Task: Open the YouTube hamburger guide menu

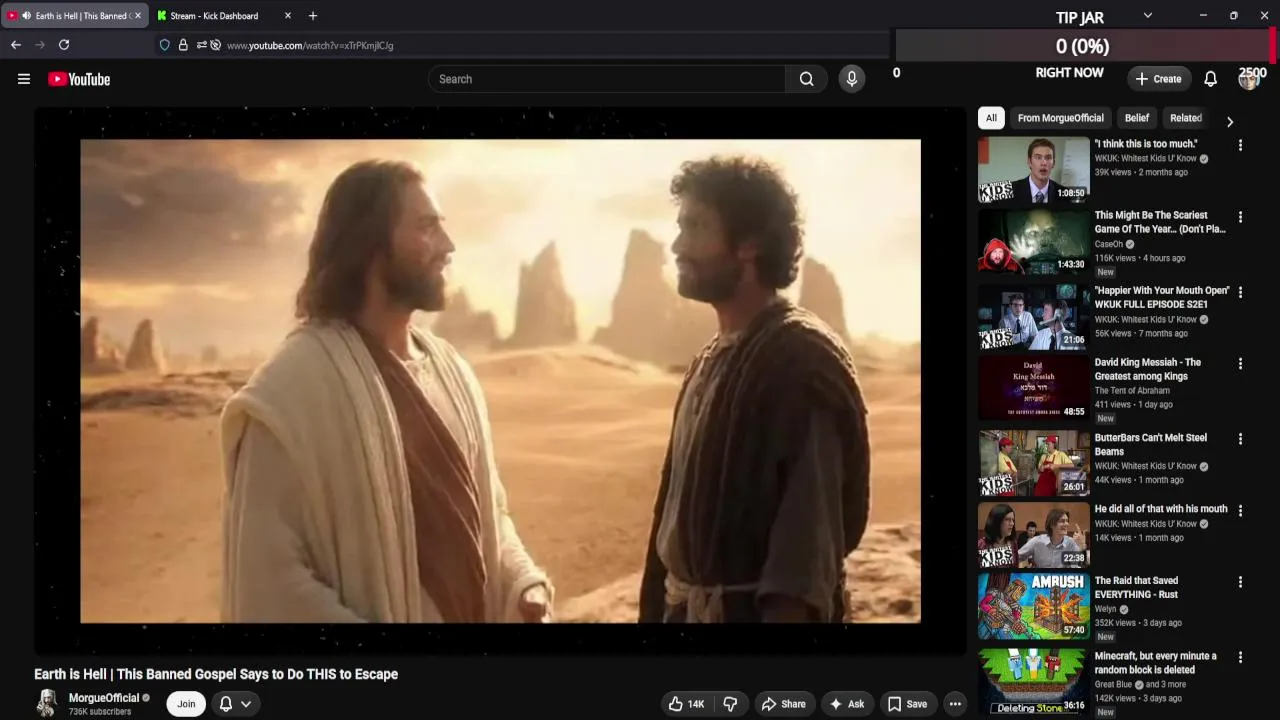Action: point(24,79)
